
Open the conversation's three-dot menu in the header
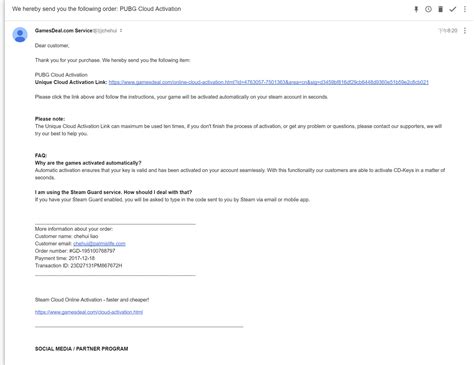pos(465,9)
